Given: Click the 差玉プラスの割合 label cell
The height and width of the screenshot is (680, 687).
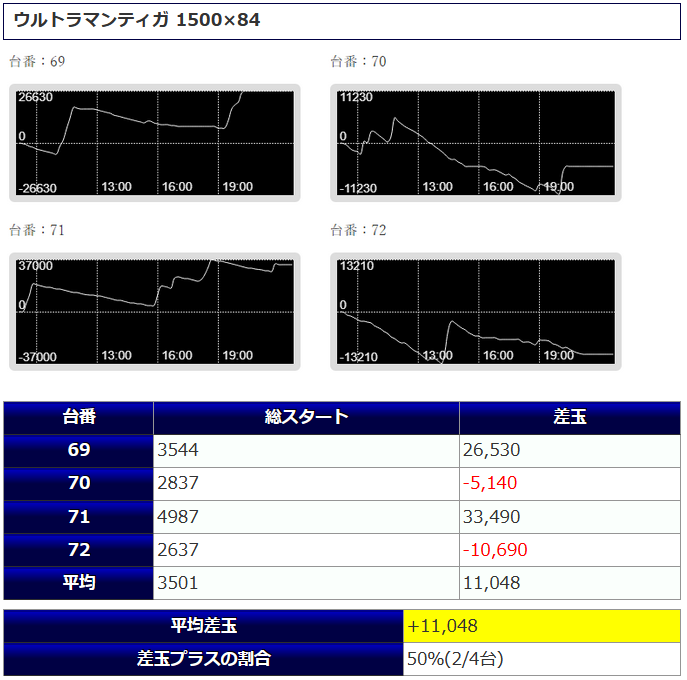Looking at the screenshot, I should click(x=204, y=659).
